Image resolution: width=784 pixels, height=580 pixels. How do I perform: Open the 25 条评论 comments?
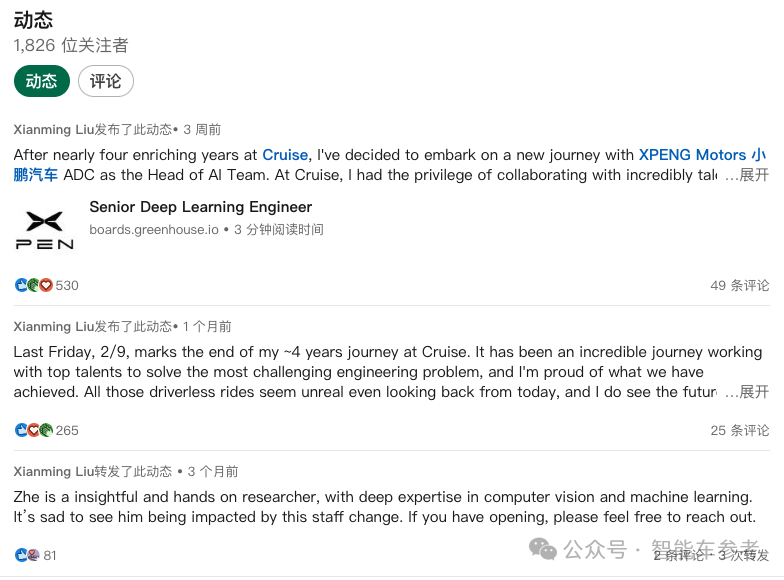740,430
